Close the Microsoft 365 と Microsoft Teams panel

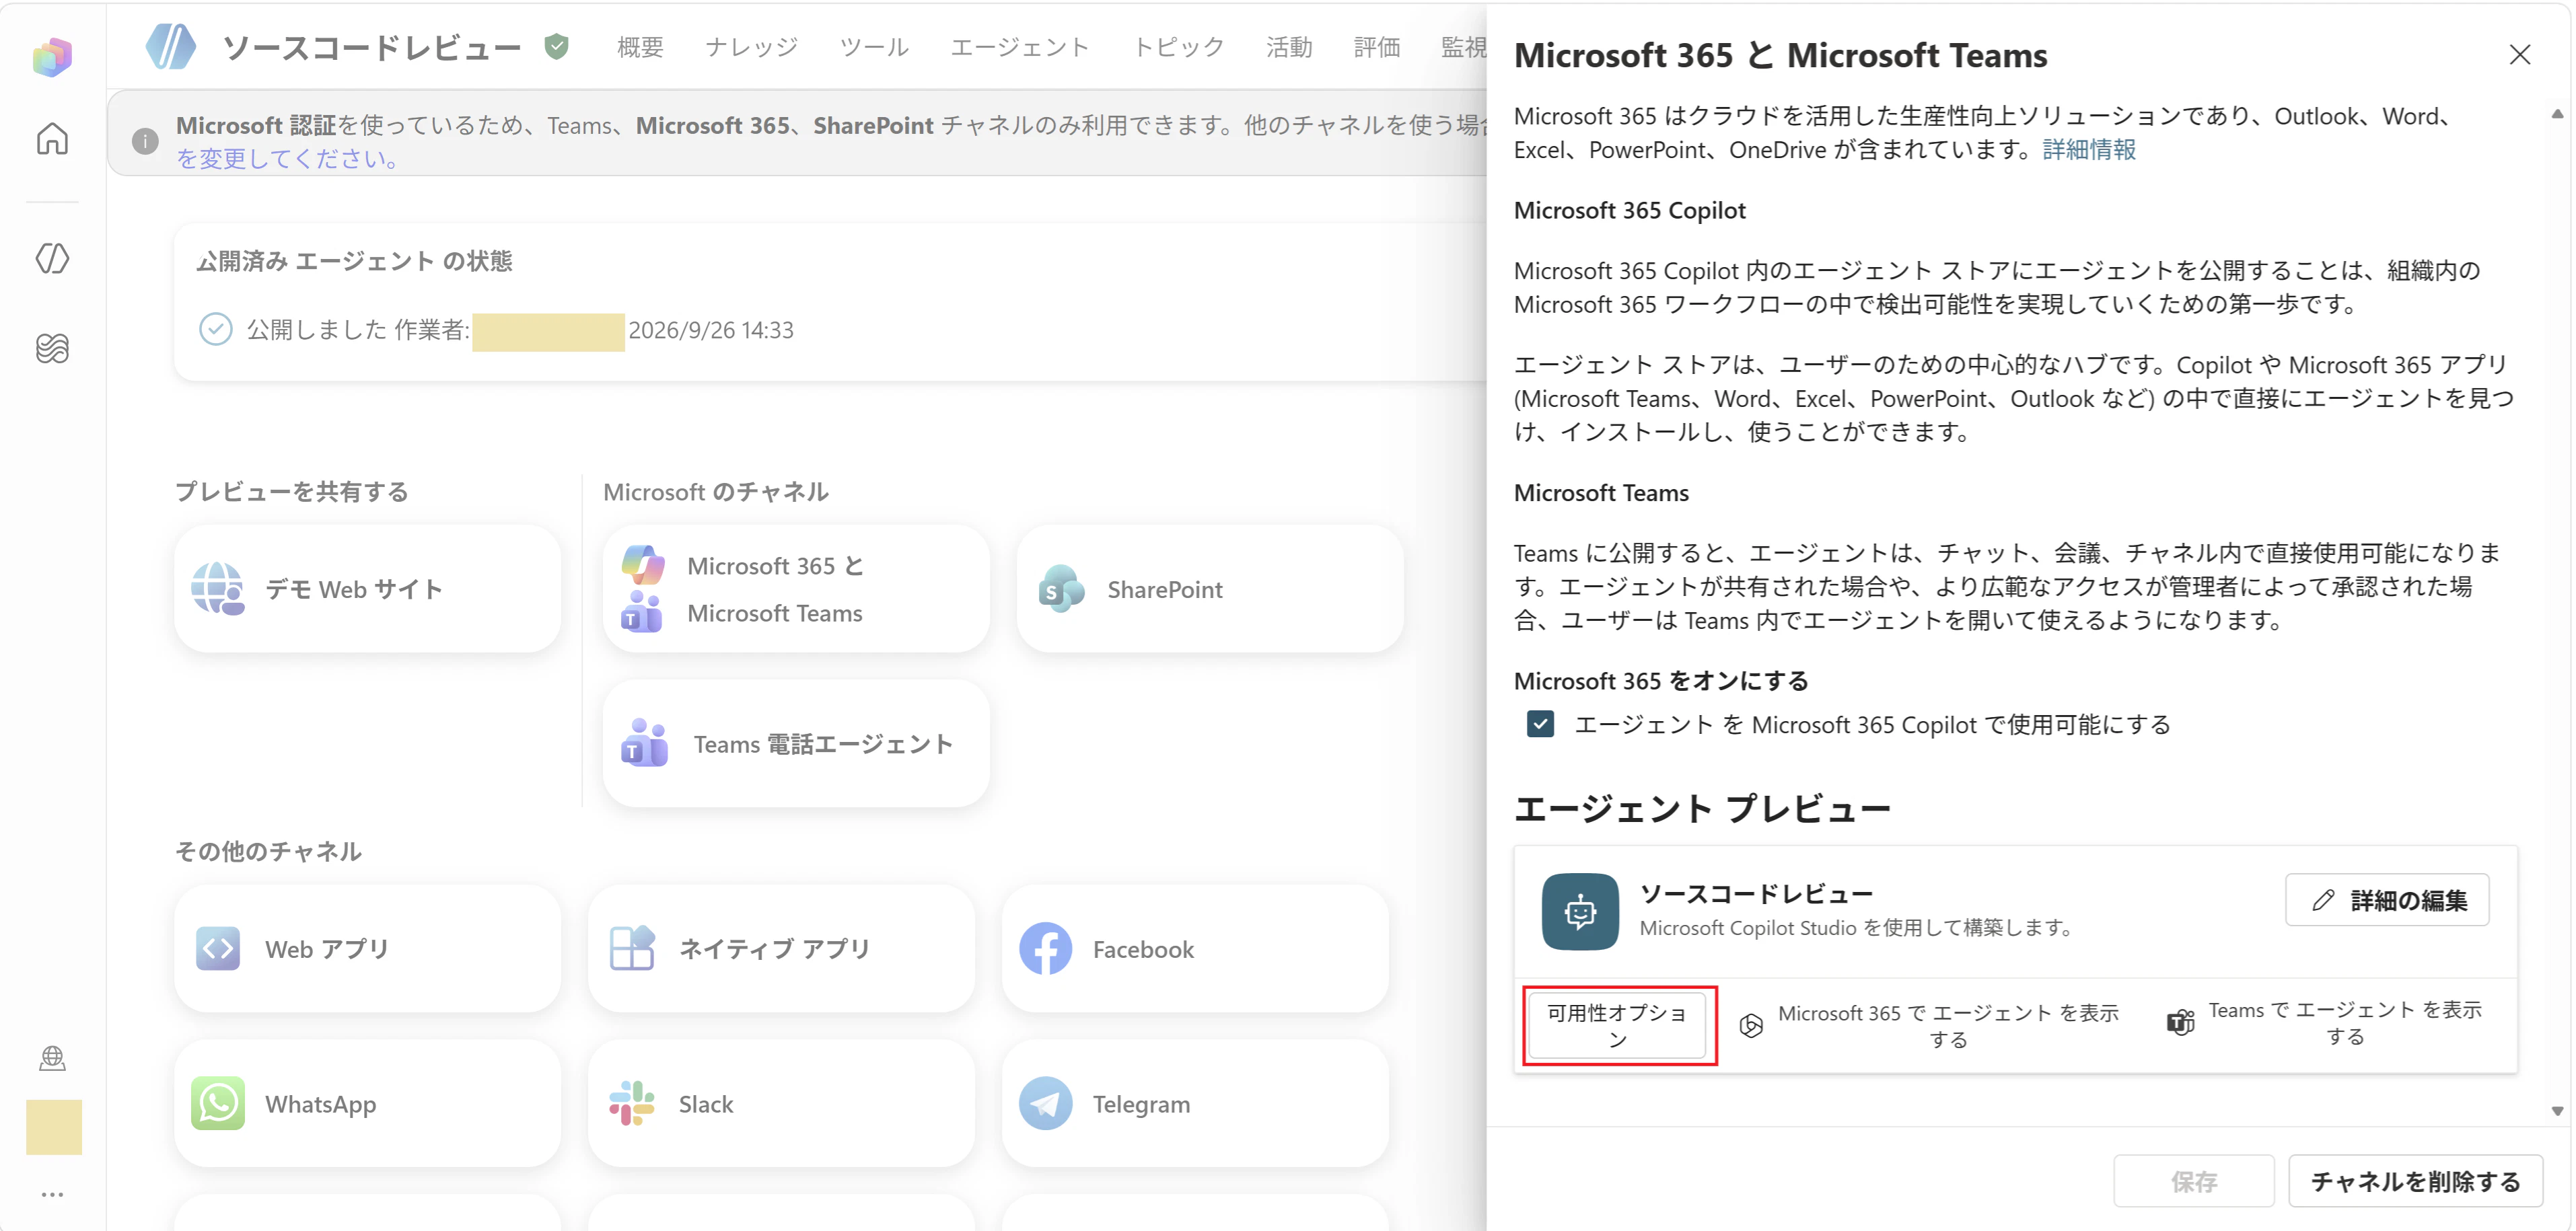click(x=2520, y=55)
